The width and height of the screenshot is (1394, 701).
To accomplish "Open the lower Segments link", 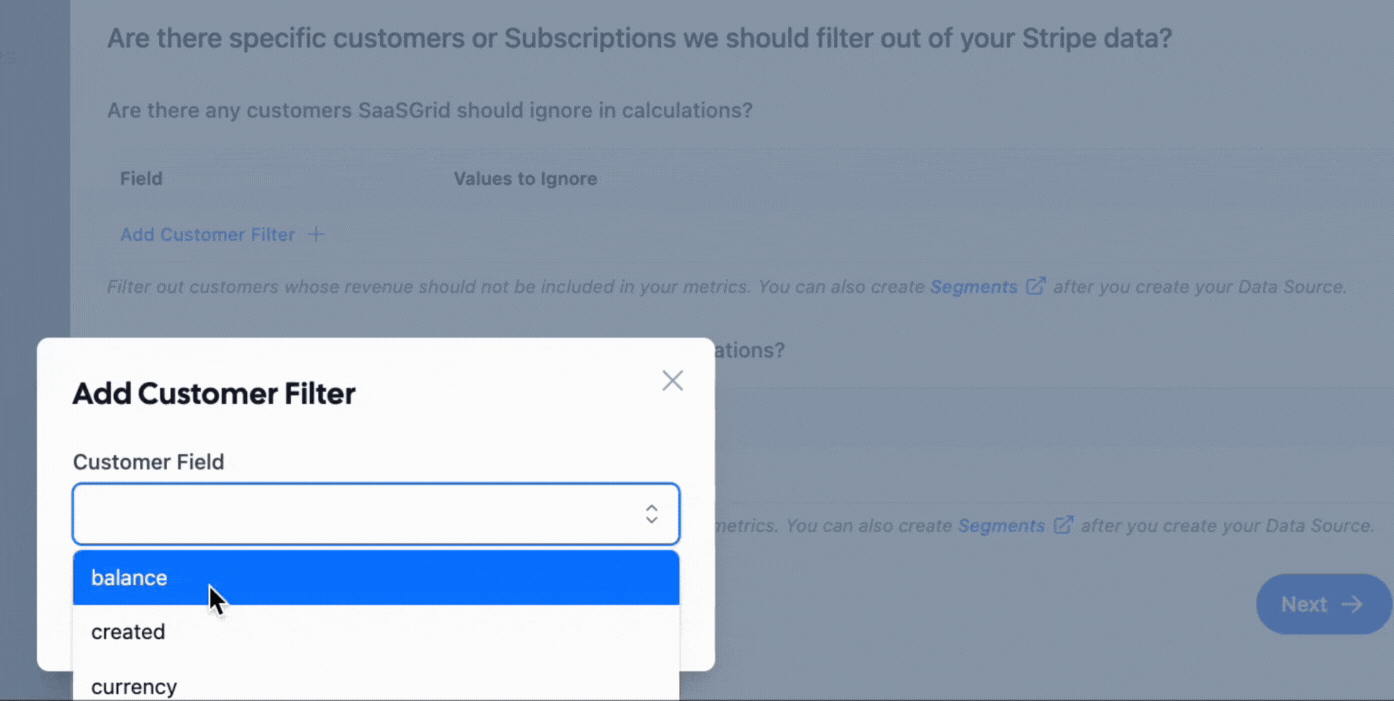I will click(1000, 524).
